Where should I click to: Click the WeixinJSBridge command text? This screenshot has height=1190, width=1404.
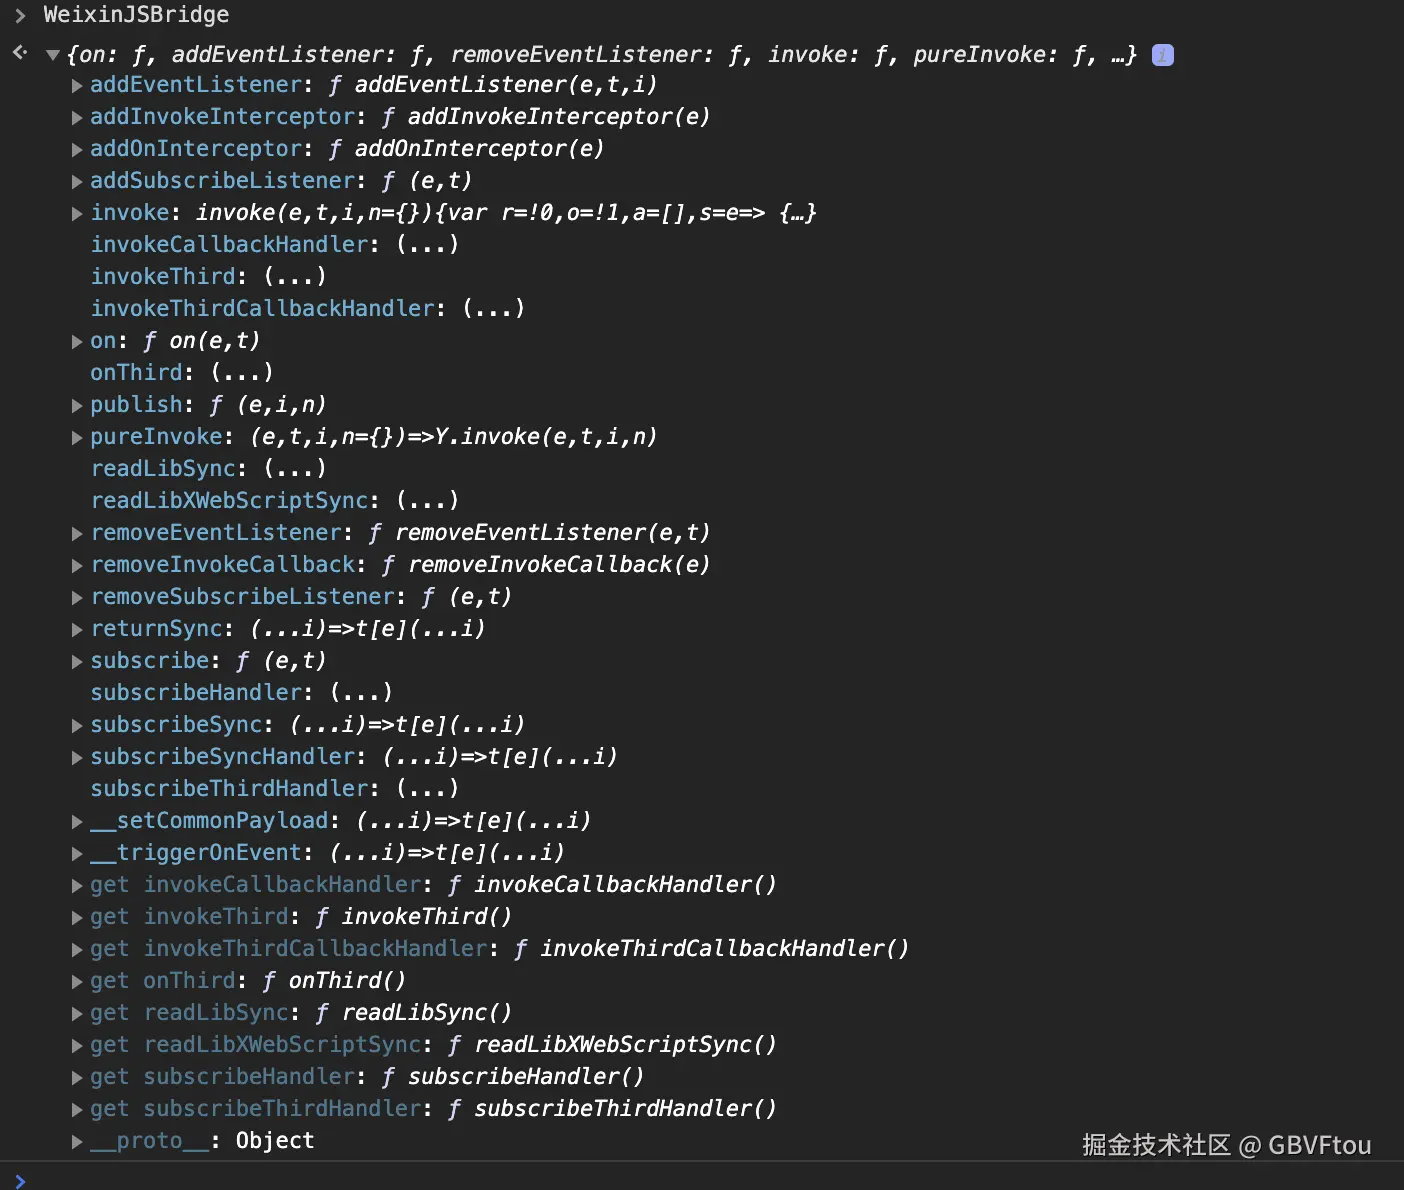coord(136,15)
